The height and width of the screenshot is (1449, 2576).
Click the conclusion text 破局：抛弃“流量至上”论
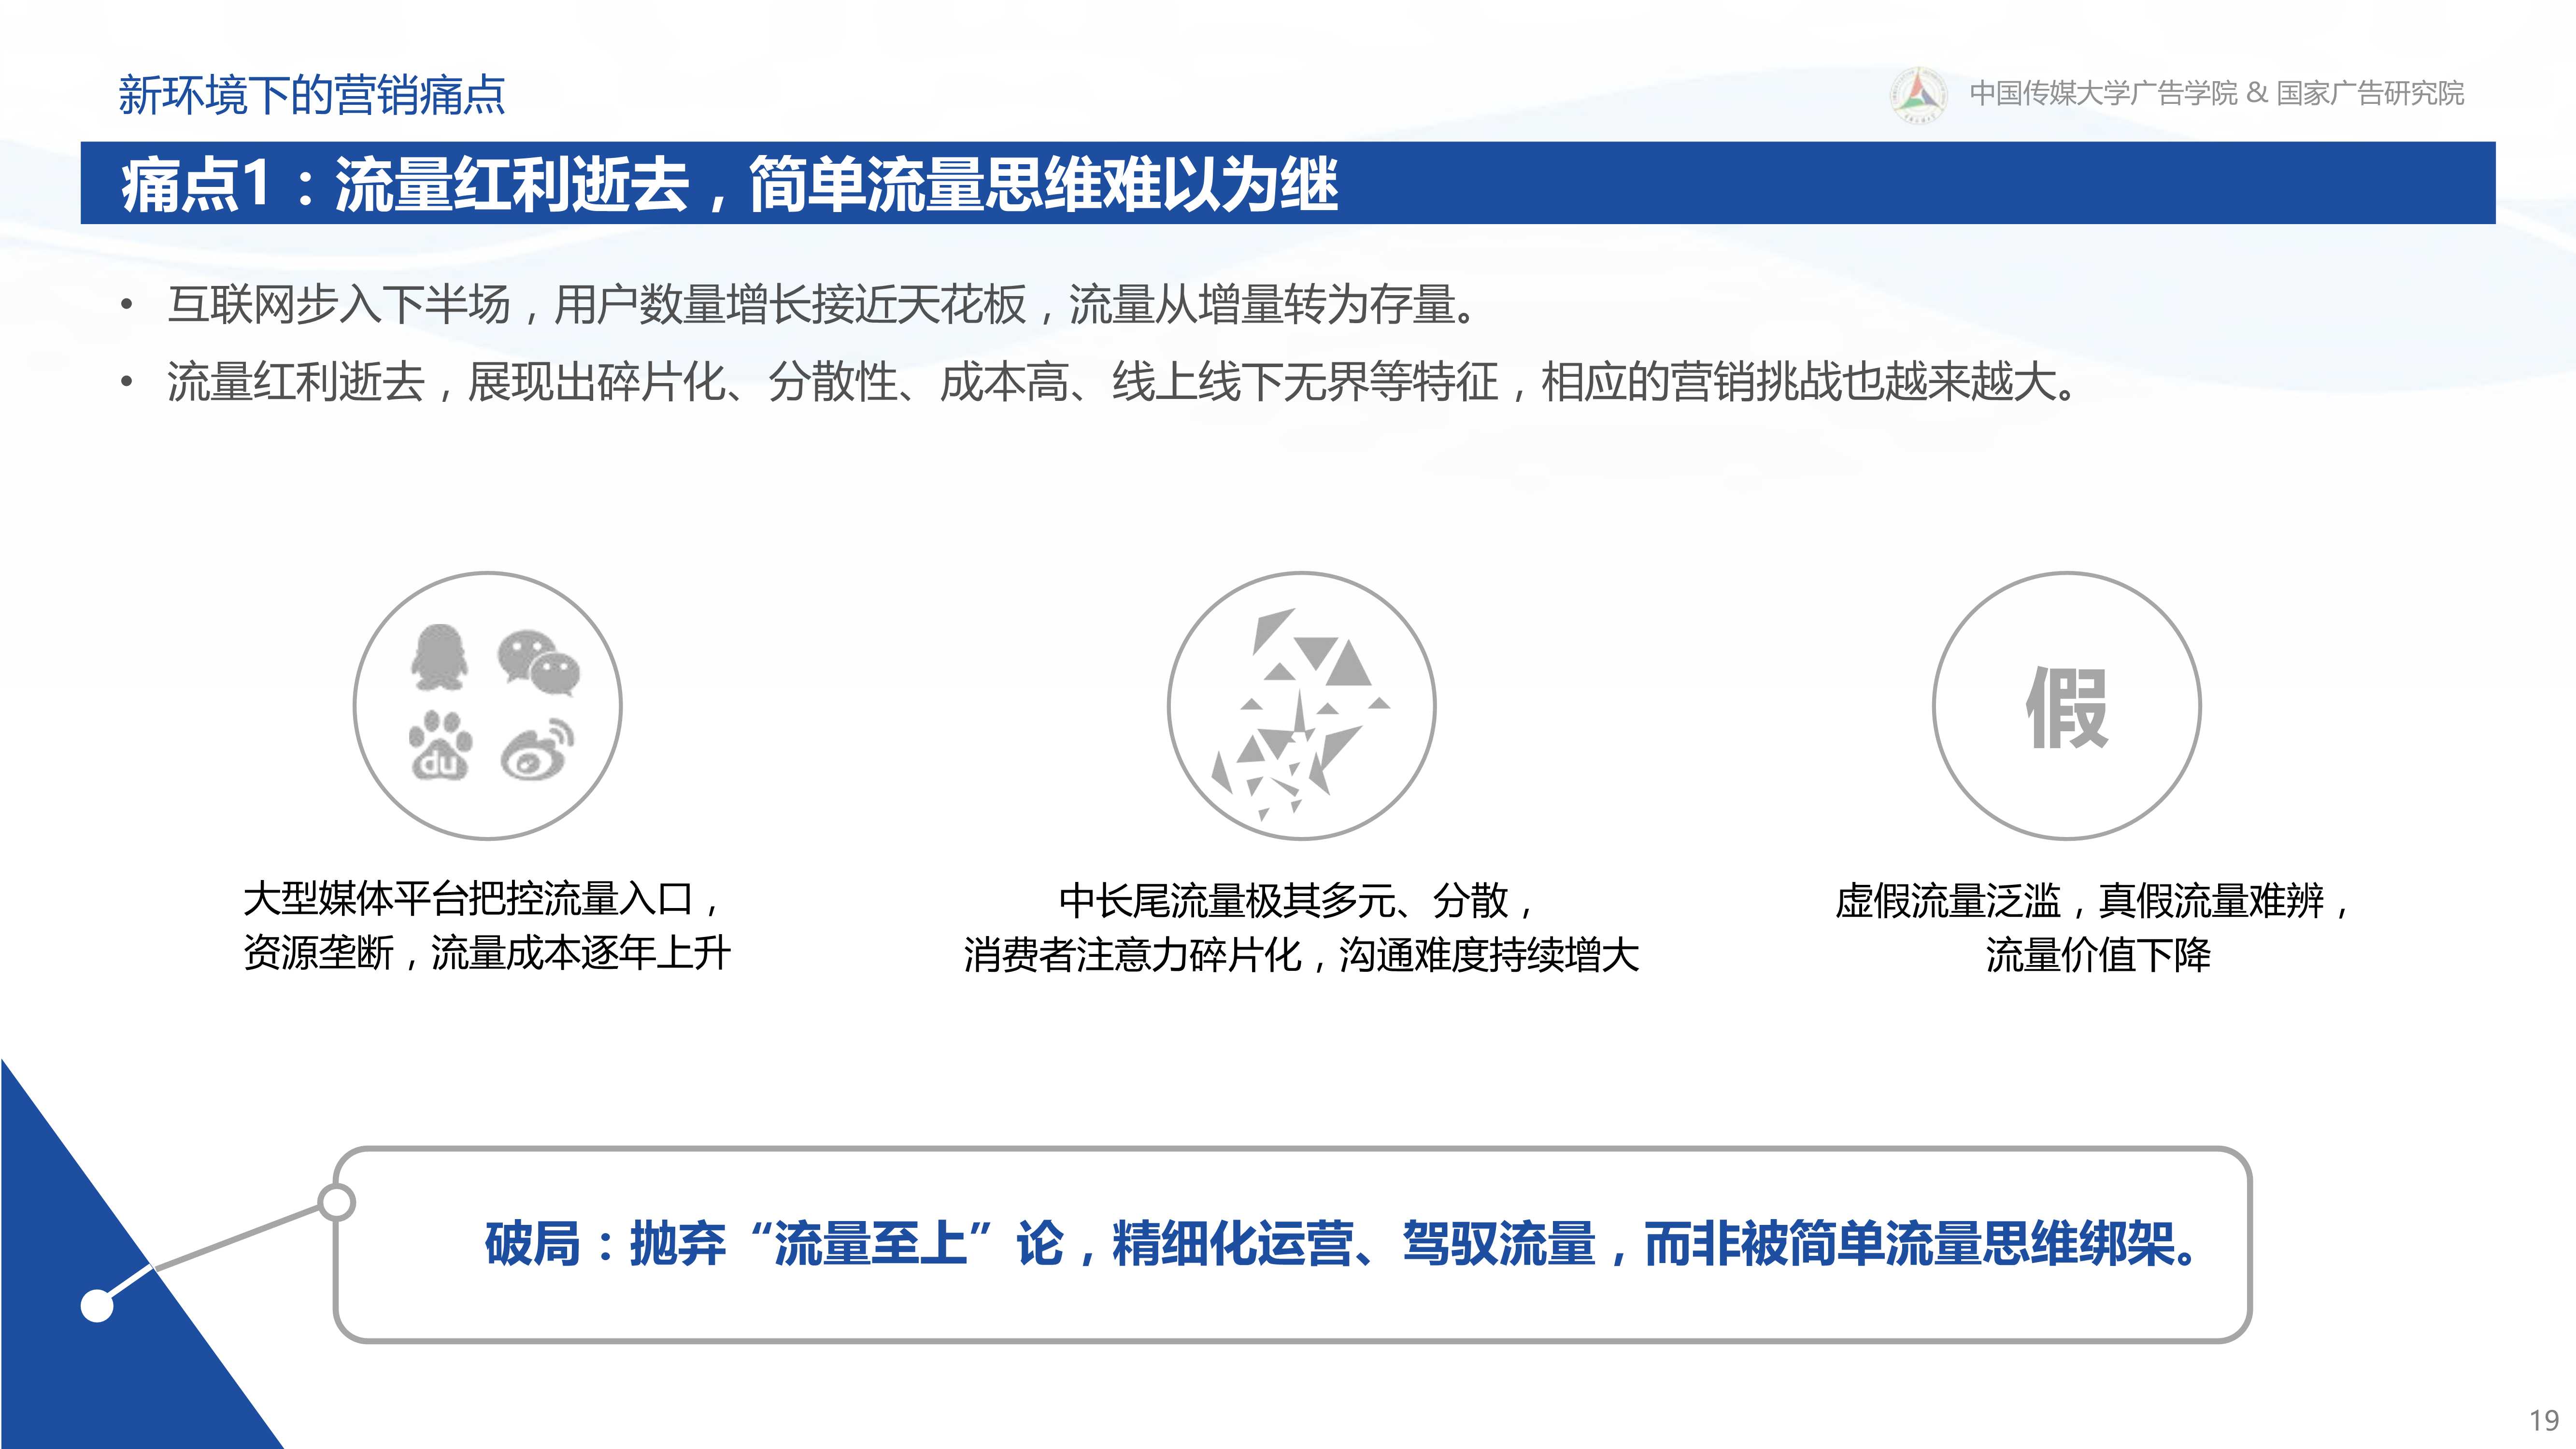(774, 1244)
